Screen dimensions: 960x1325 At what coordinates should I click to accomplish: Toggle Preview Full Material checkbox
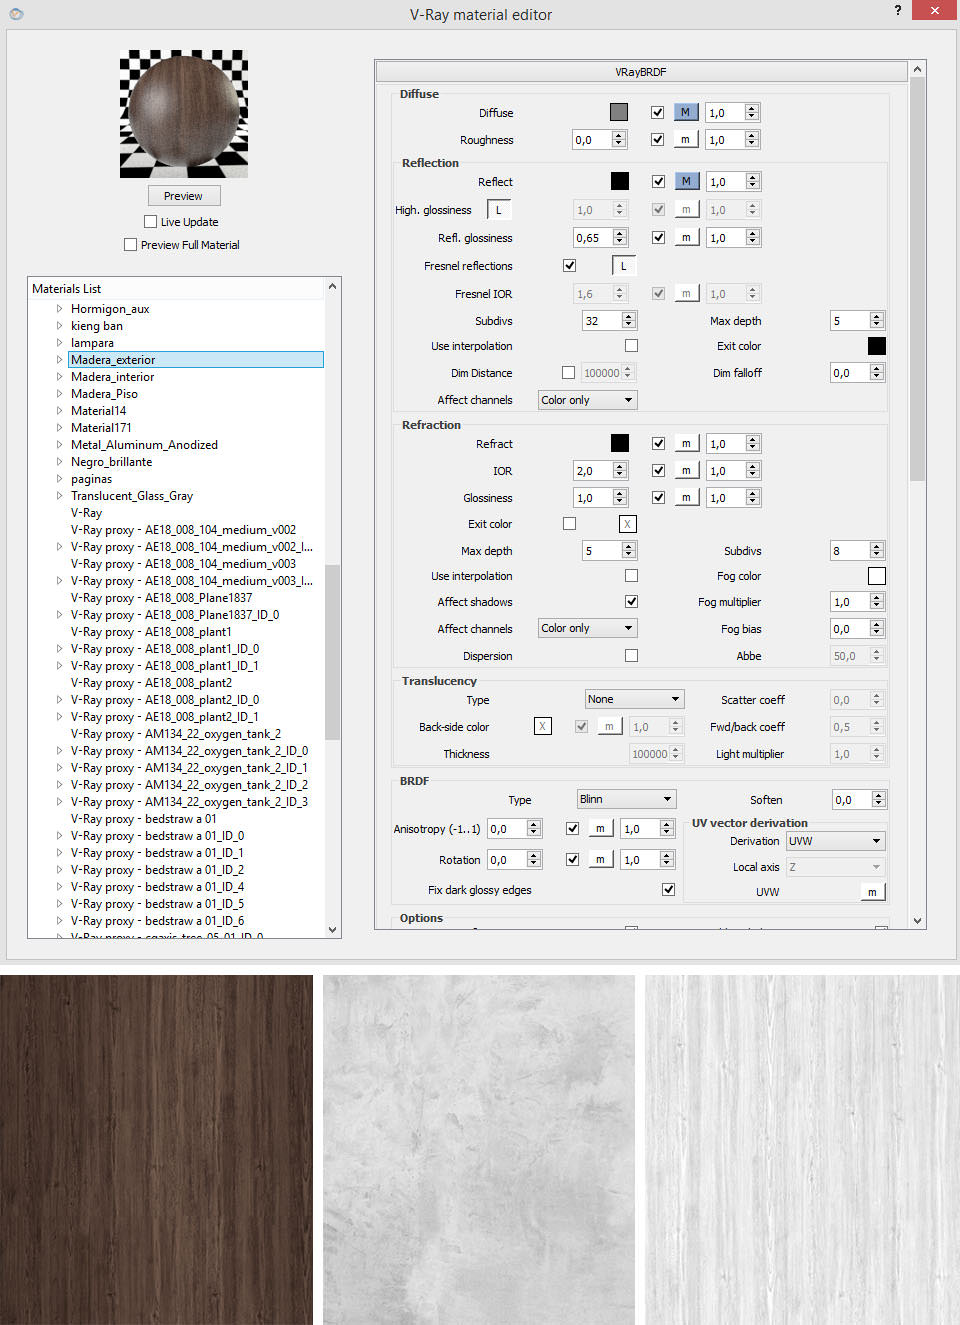coord(131,245)
